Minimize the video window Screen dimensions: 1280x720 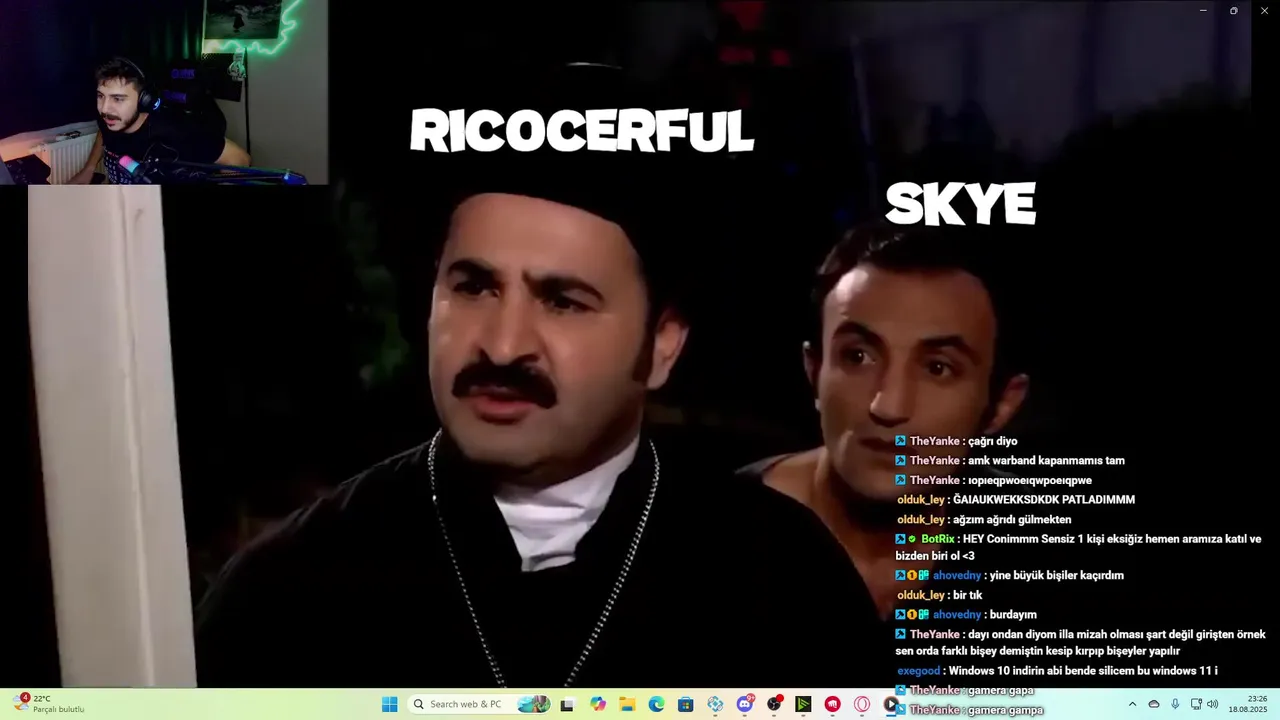click(1203, 10)
